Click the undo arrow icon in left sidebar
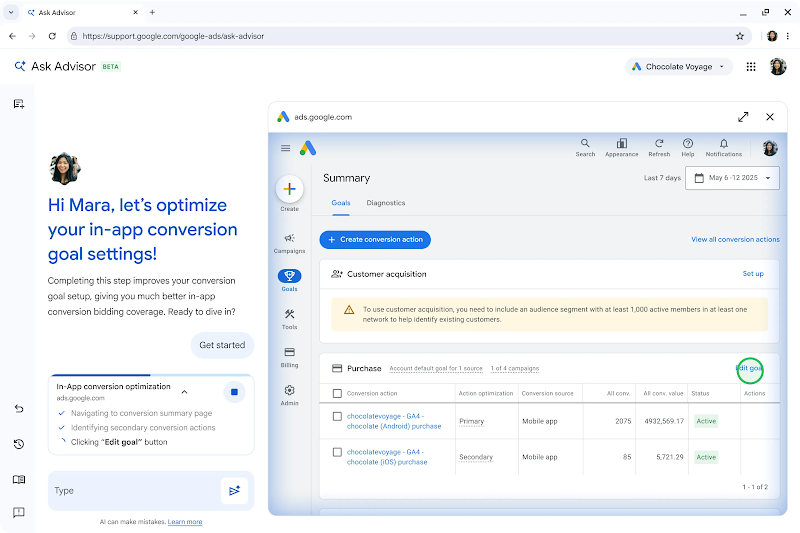This screenshot has width=800, height=533. 19,409
